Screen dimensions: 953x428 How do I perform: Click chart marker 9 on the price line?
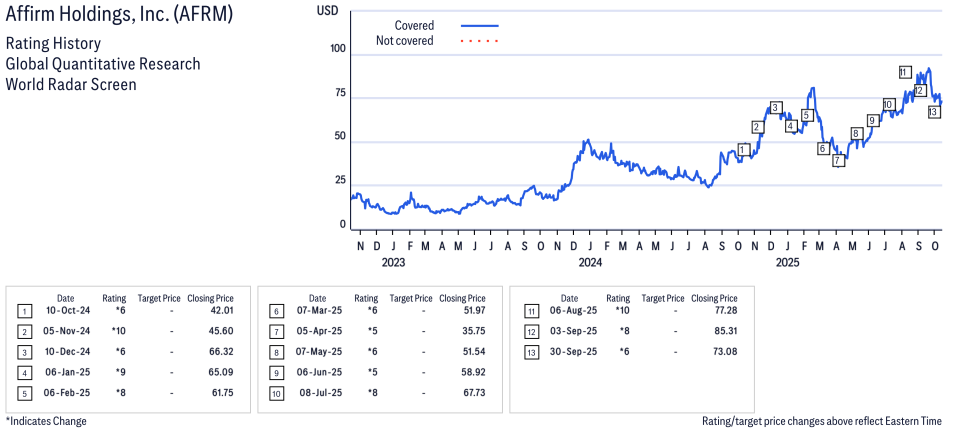(x=872, y=120)
